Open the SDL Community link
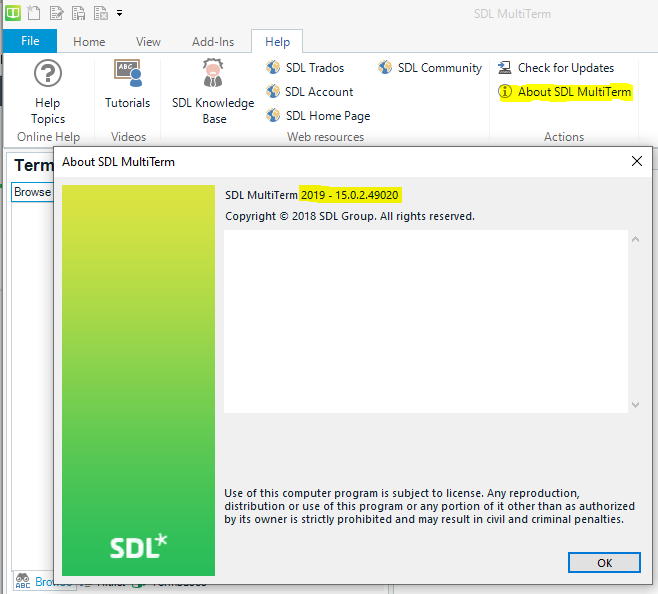The height and width of the screenshot is (594, 658). click(439, 68)
